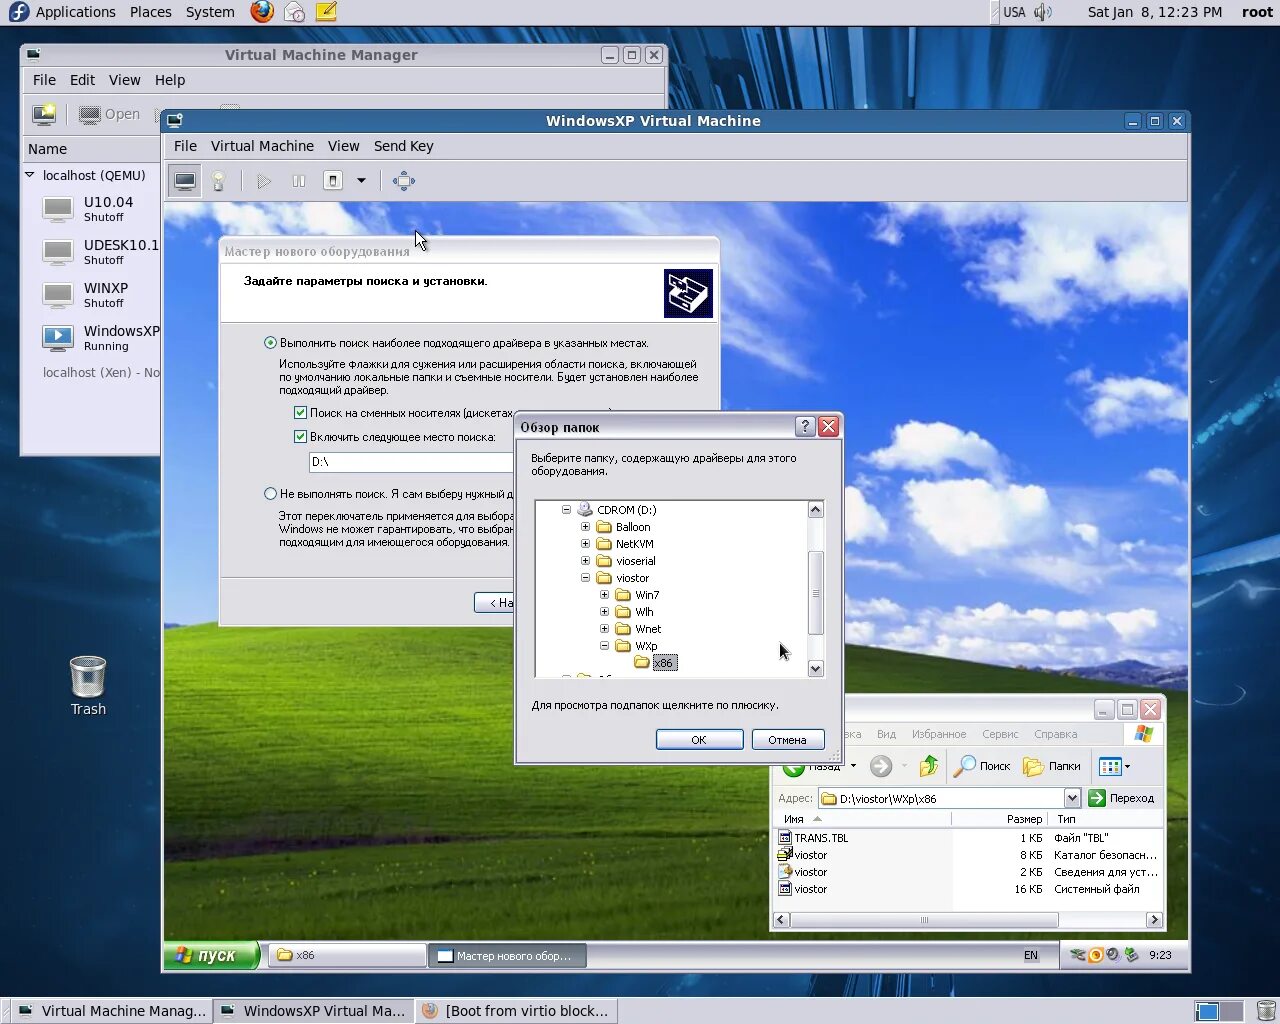Open Send Key menu
Image resolution: width=1280 pixels, height=1024 pixels.
(403, 146)
